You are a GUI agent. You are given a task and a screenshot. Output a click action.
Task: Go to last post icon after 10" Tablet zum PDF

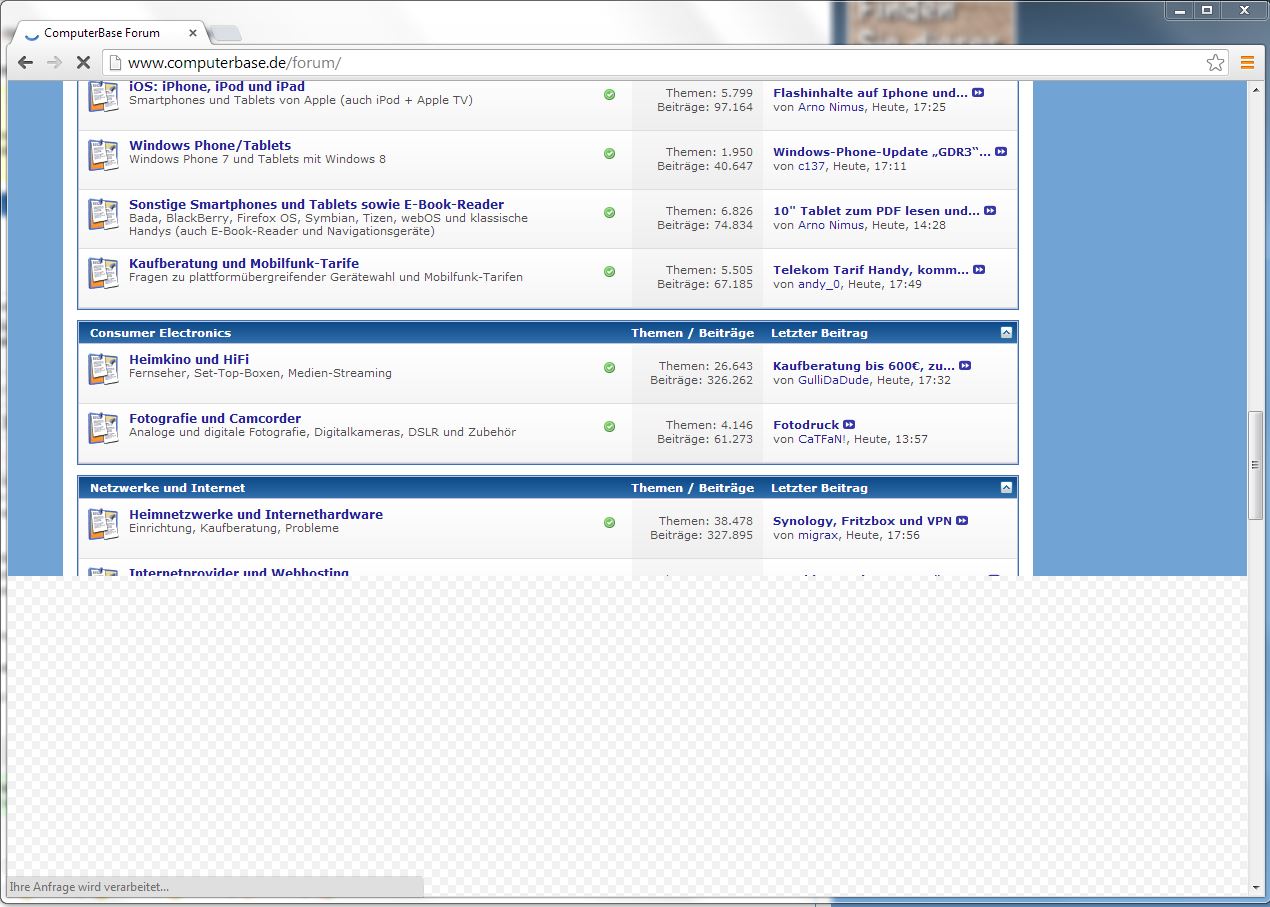click(x=990, y=211)
